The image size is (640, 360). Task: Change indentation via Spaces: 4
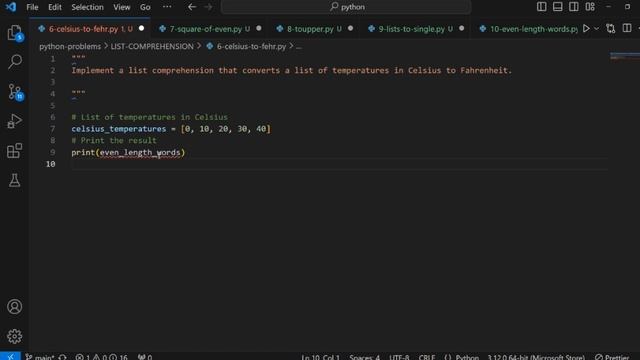364,357
